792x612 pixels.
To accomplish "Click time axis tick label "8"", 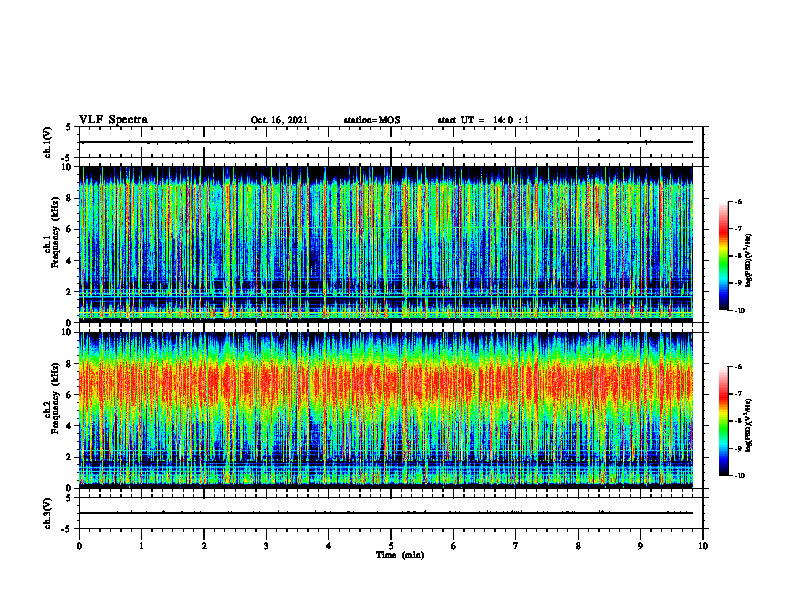I will click(578, 546).
